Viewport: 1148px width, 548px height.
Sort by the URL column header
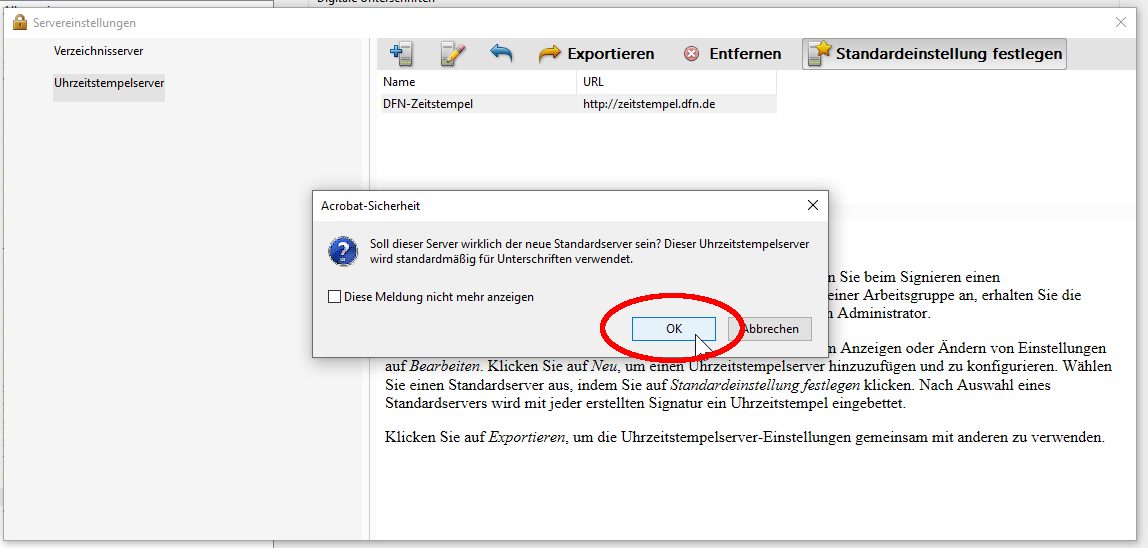coord(676,82)
